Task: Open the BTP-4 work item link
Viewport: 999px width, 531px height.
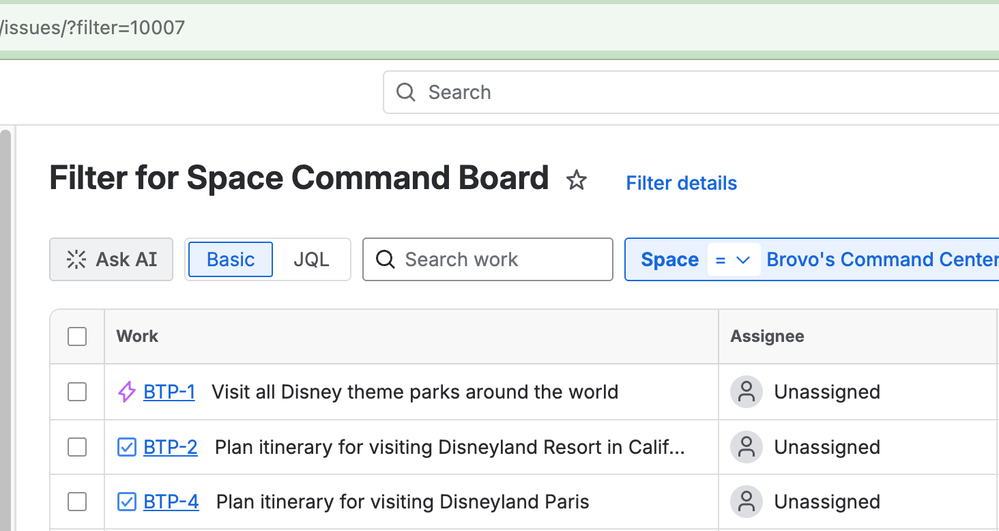Action: (171, 502)
